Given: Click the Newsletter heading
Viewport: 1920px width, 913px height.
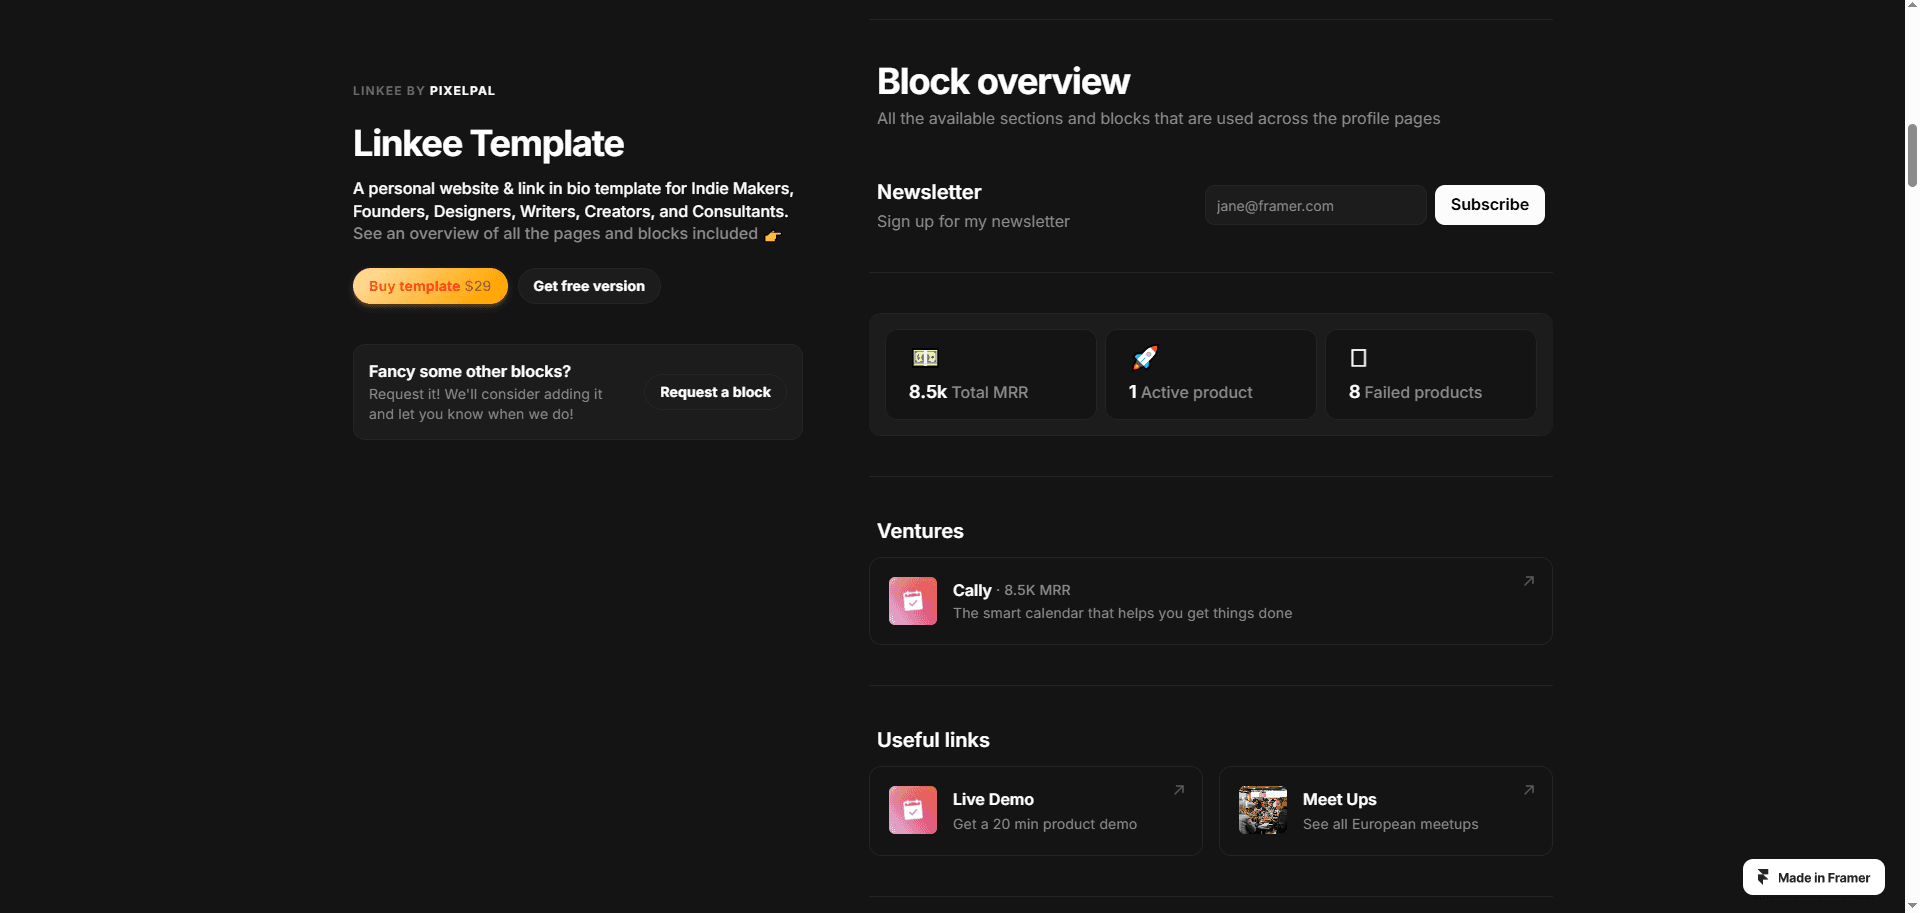Looking at the screenshot, I should point(929,192).
